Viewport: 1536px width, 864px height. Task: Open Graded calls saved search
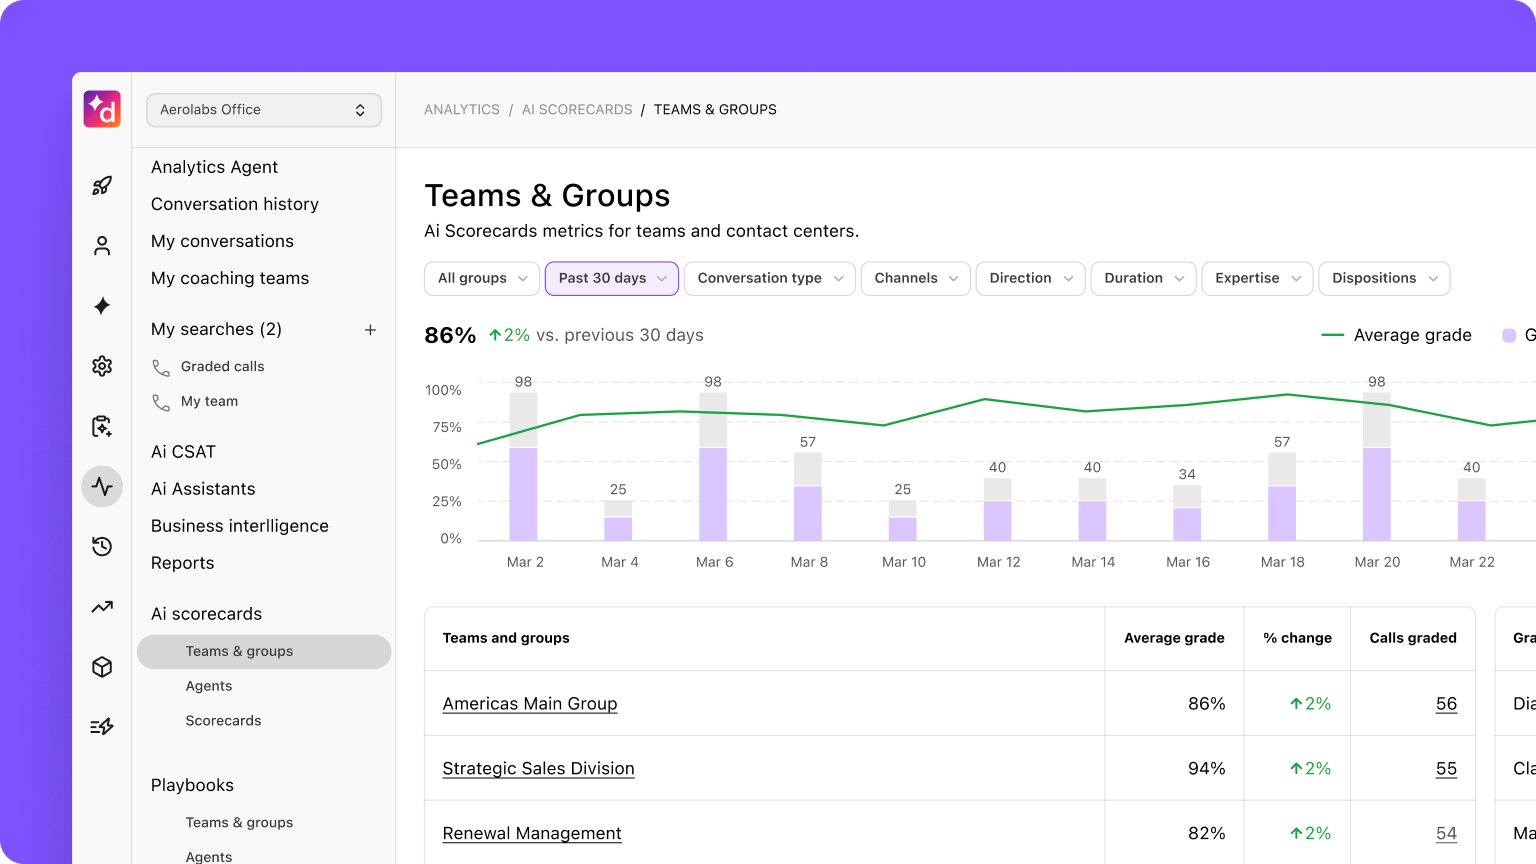point(222,367)
